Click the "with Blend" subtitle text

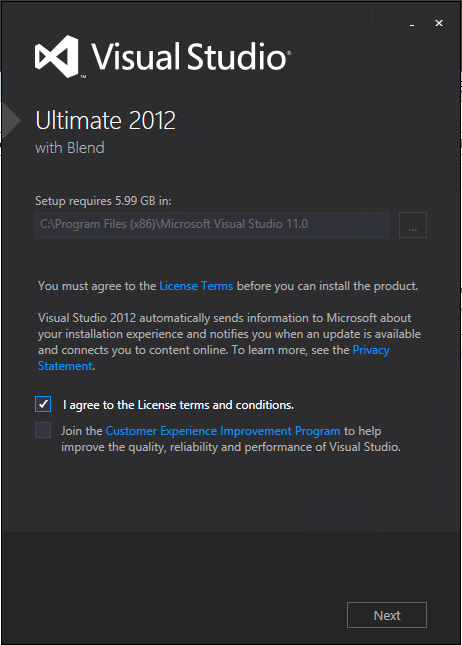[70, 148]
